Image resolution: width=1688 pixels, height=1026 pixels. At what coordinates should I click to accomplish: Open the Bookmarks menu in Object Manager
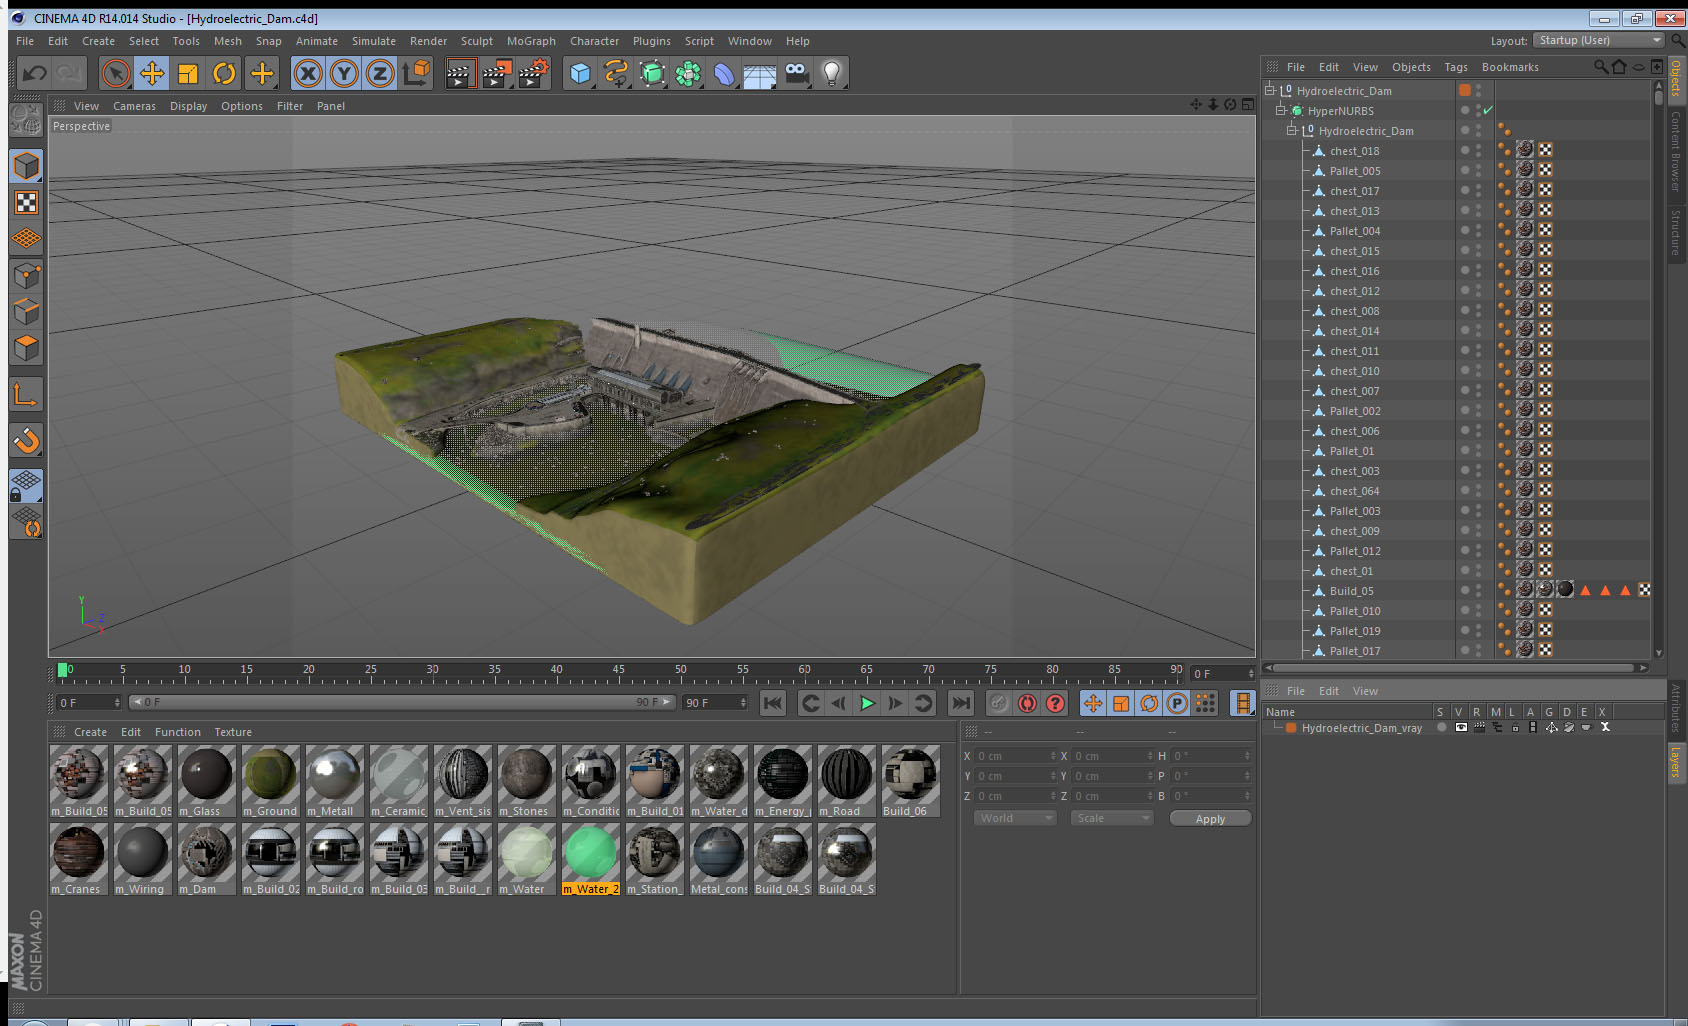click(x=1510, y=67)
